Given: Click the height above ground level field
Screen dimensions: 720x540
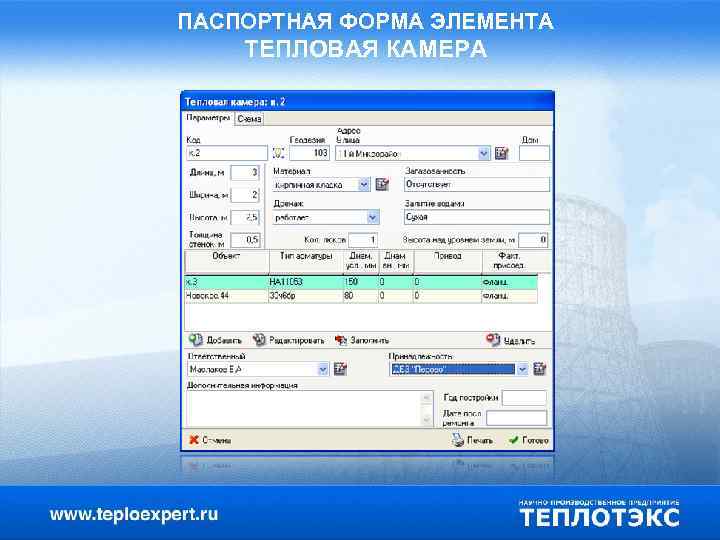Looking at the screenshot, I should point(534,240).
